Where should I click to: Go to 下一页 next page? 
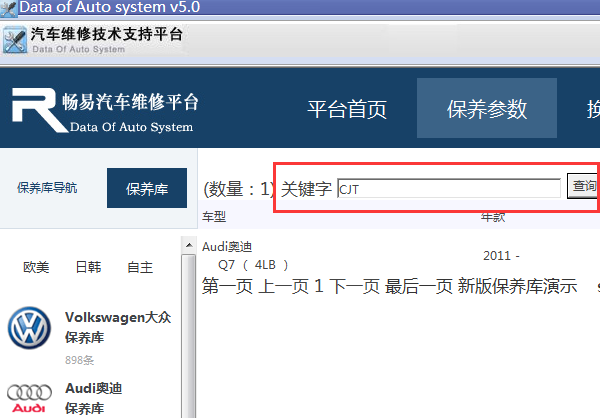[354, 286]
